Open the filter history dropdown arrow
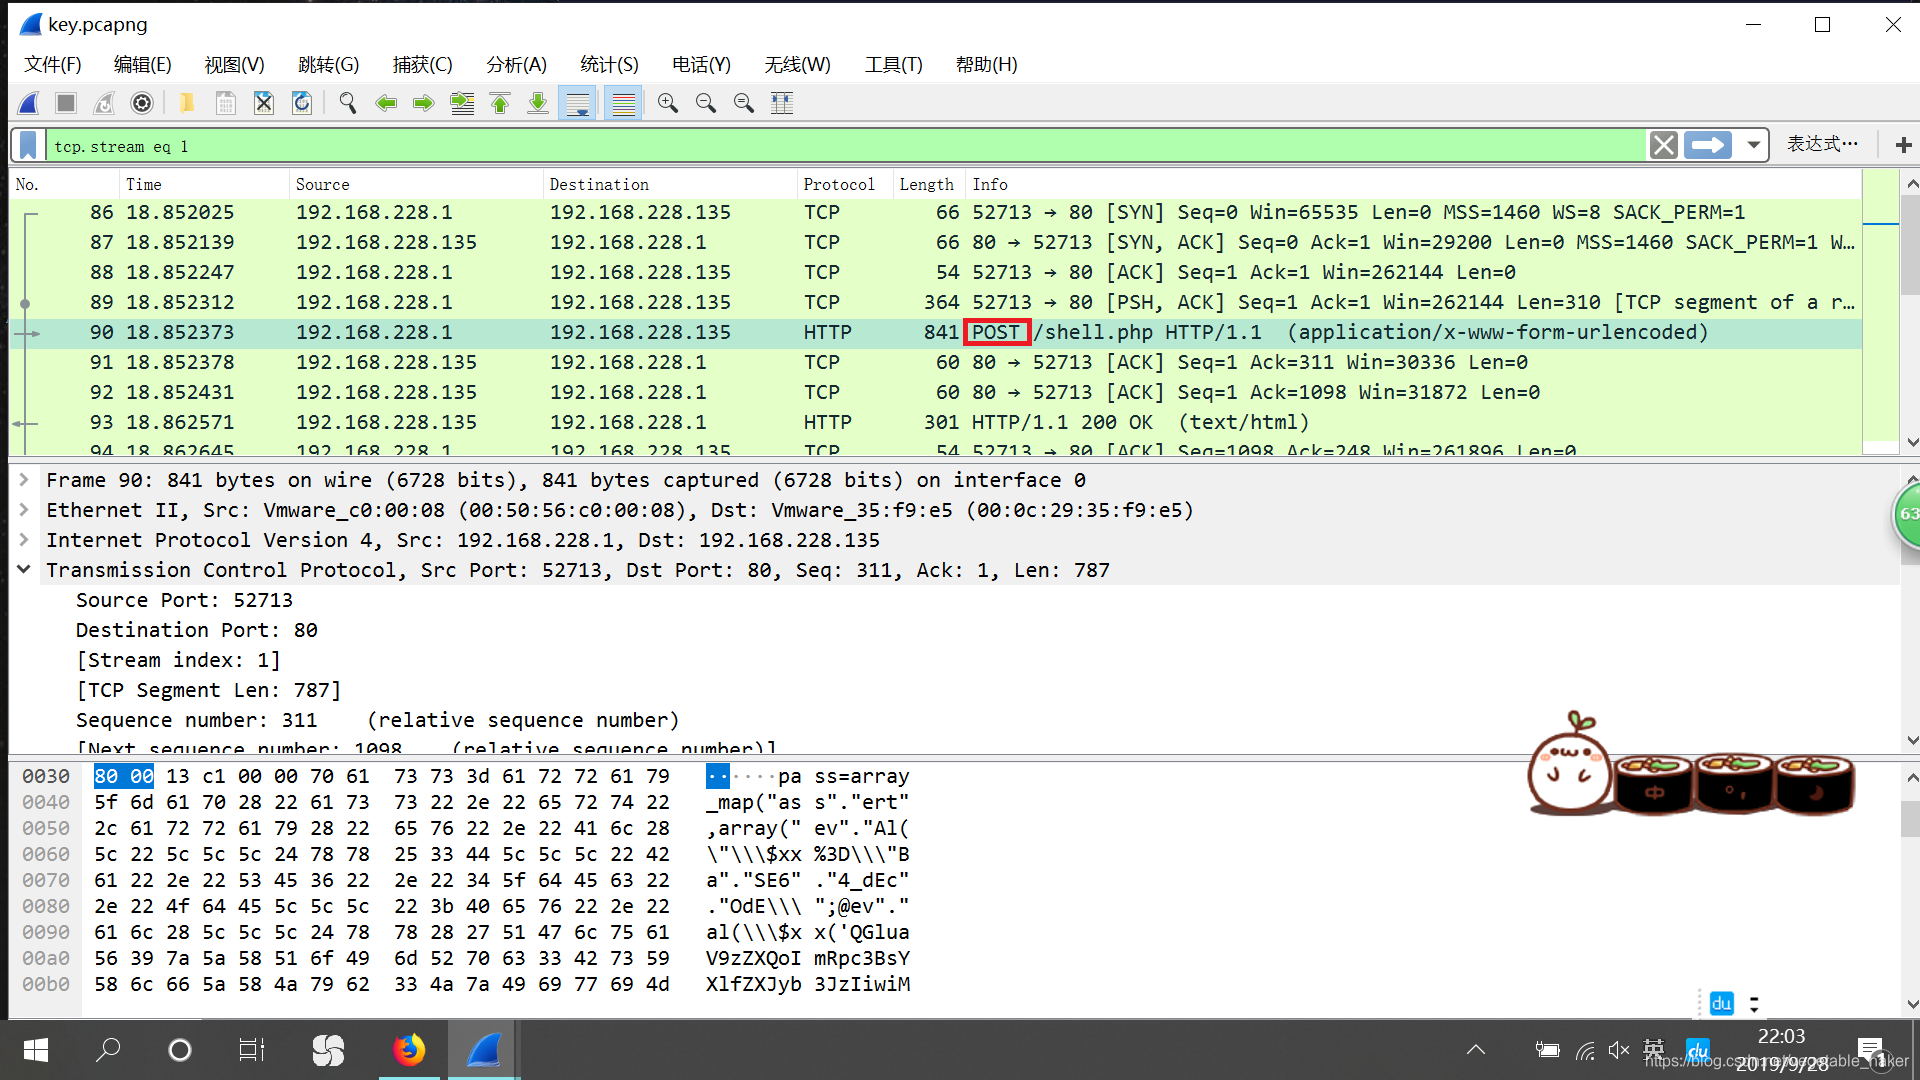 pos(1753,146)
